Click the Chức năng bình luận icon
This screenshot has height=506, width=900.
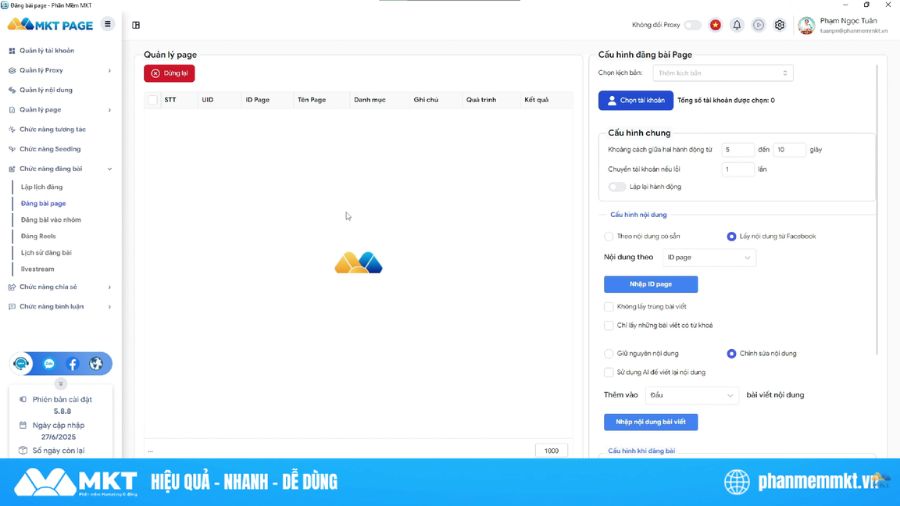pos(12,306)
